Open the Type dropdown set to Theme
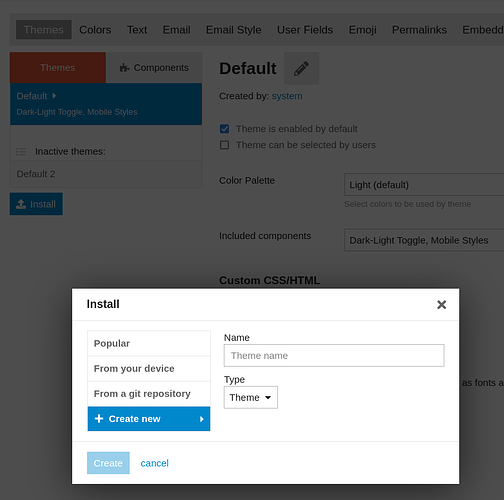Screen dimensions: 504x500 [x=251, y=397]
